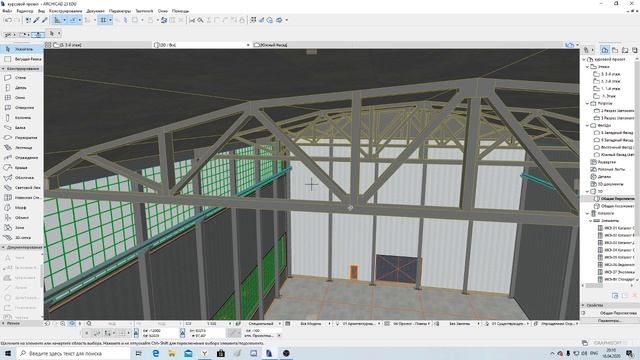
Task: Open the Вид menu
Action: 41,11
